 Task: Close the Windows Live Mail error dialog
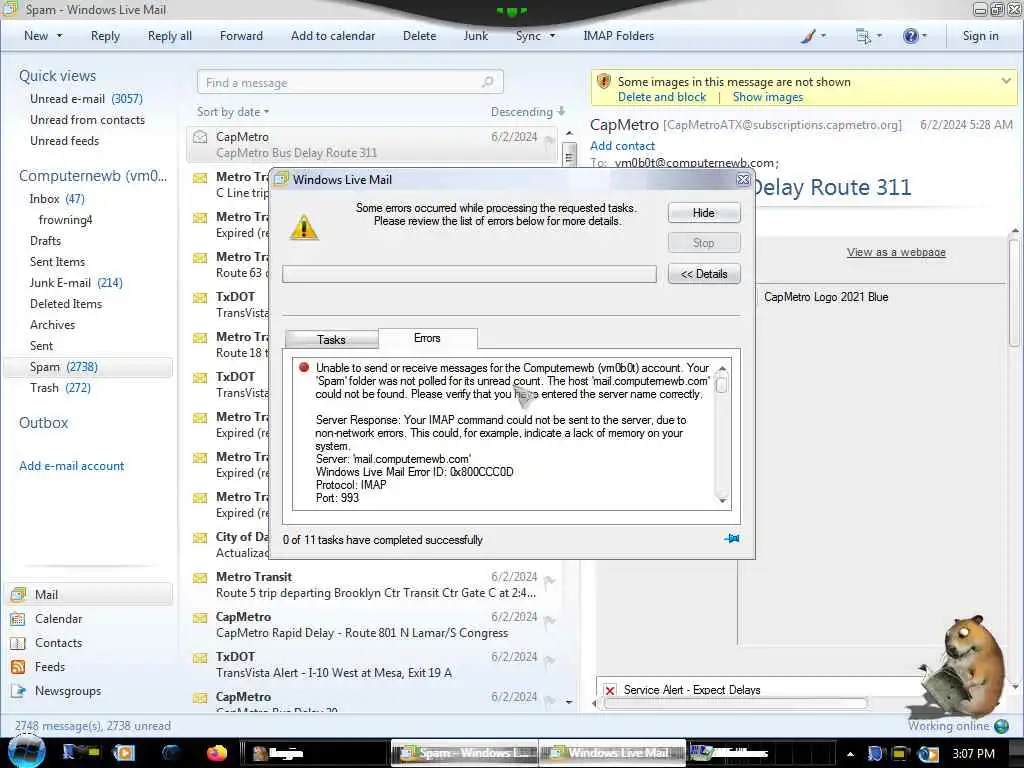coord(743,179)
